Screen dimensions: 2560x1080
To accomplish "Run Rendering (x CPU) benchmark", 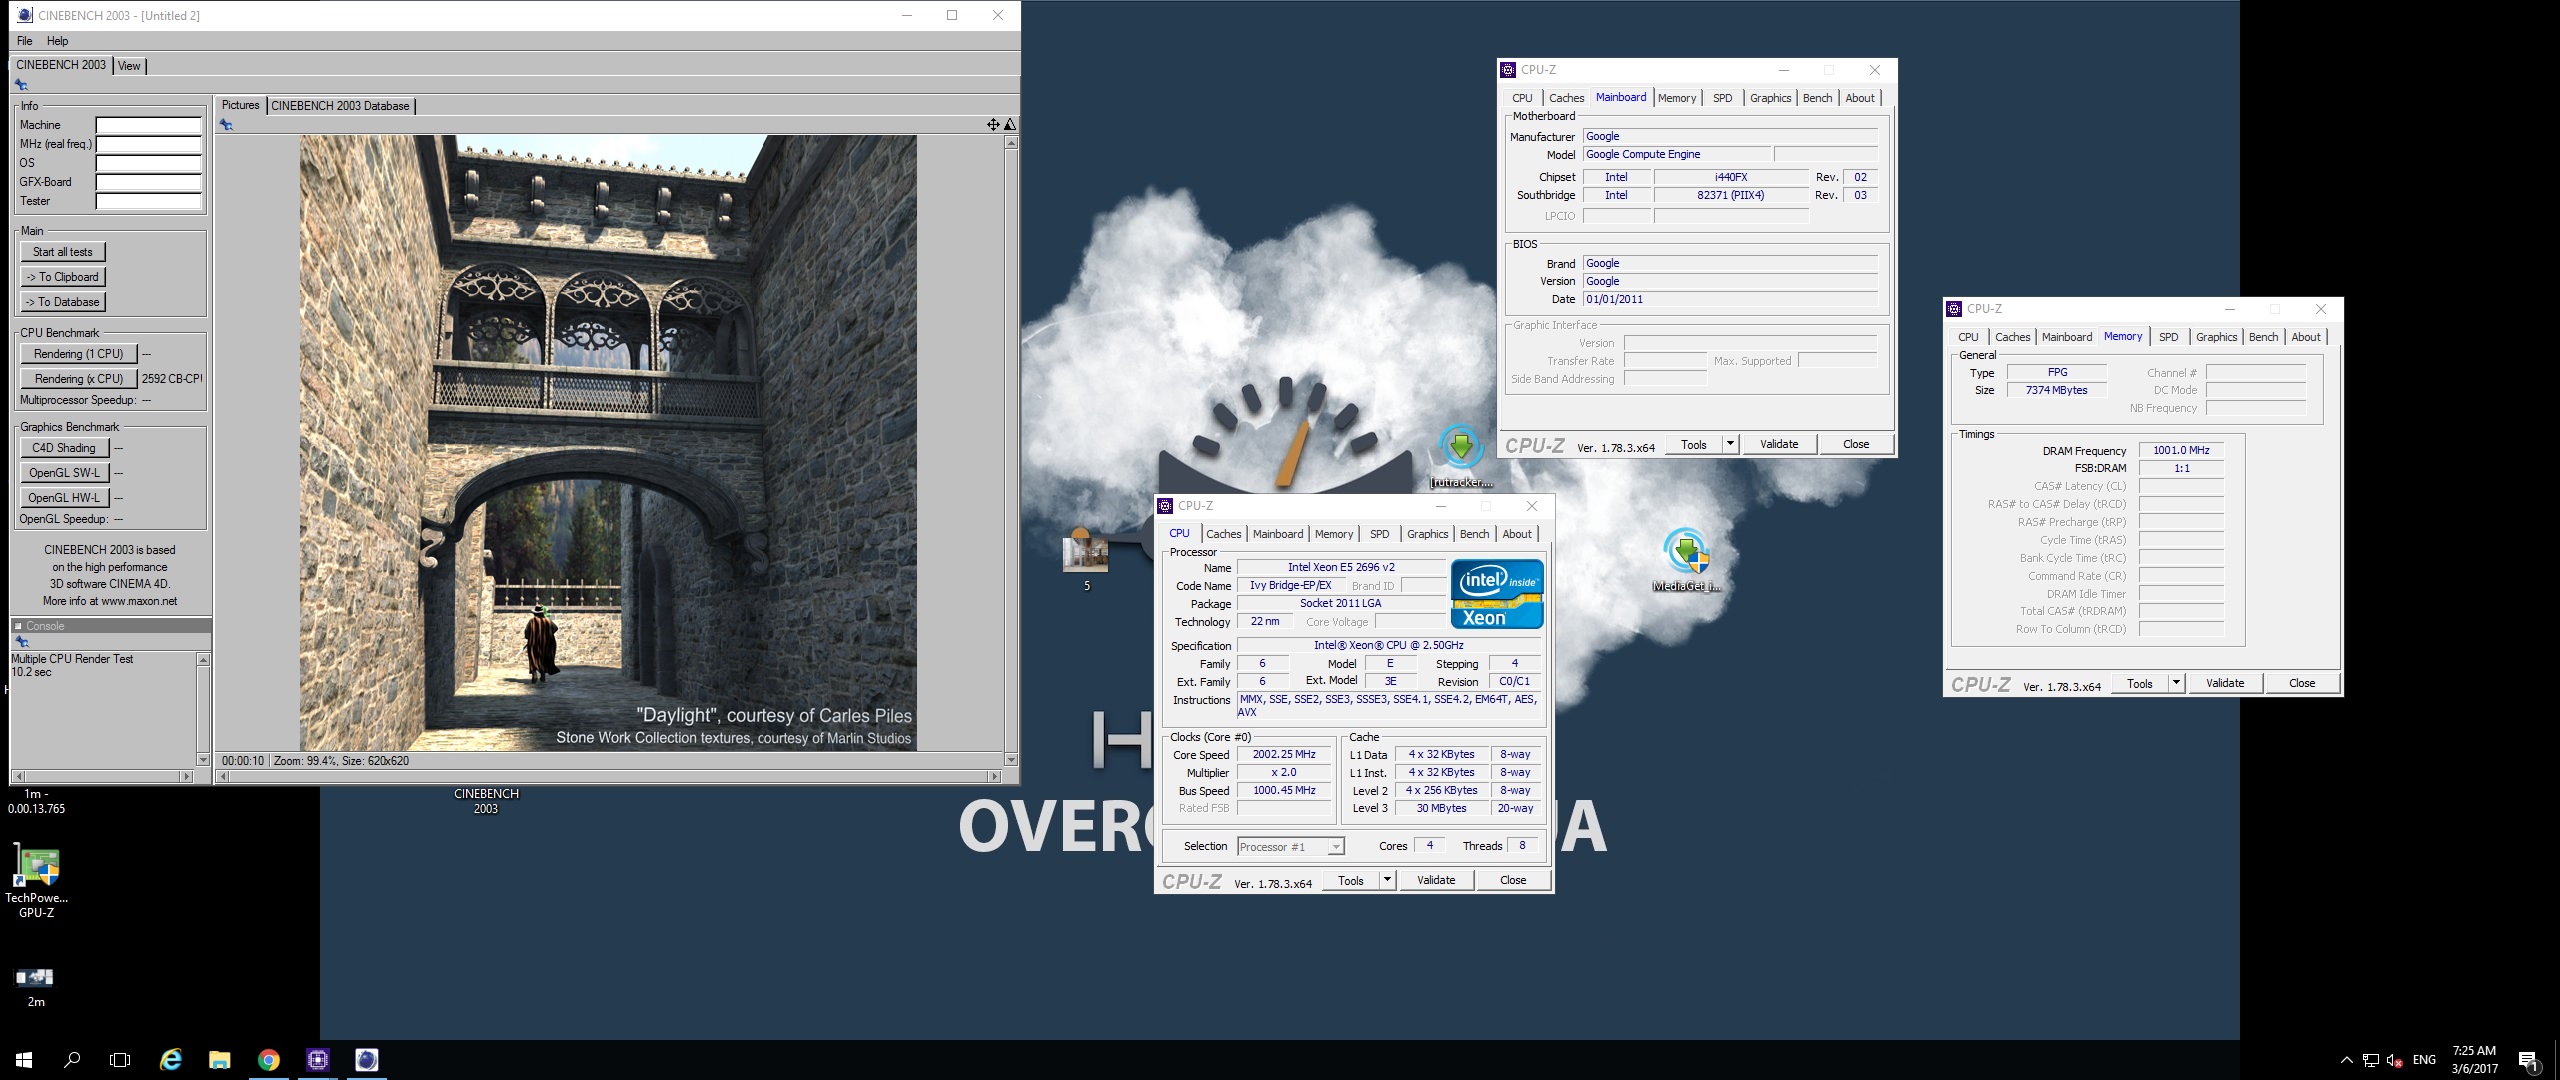I will (x=78, y=379).
